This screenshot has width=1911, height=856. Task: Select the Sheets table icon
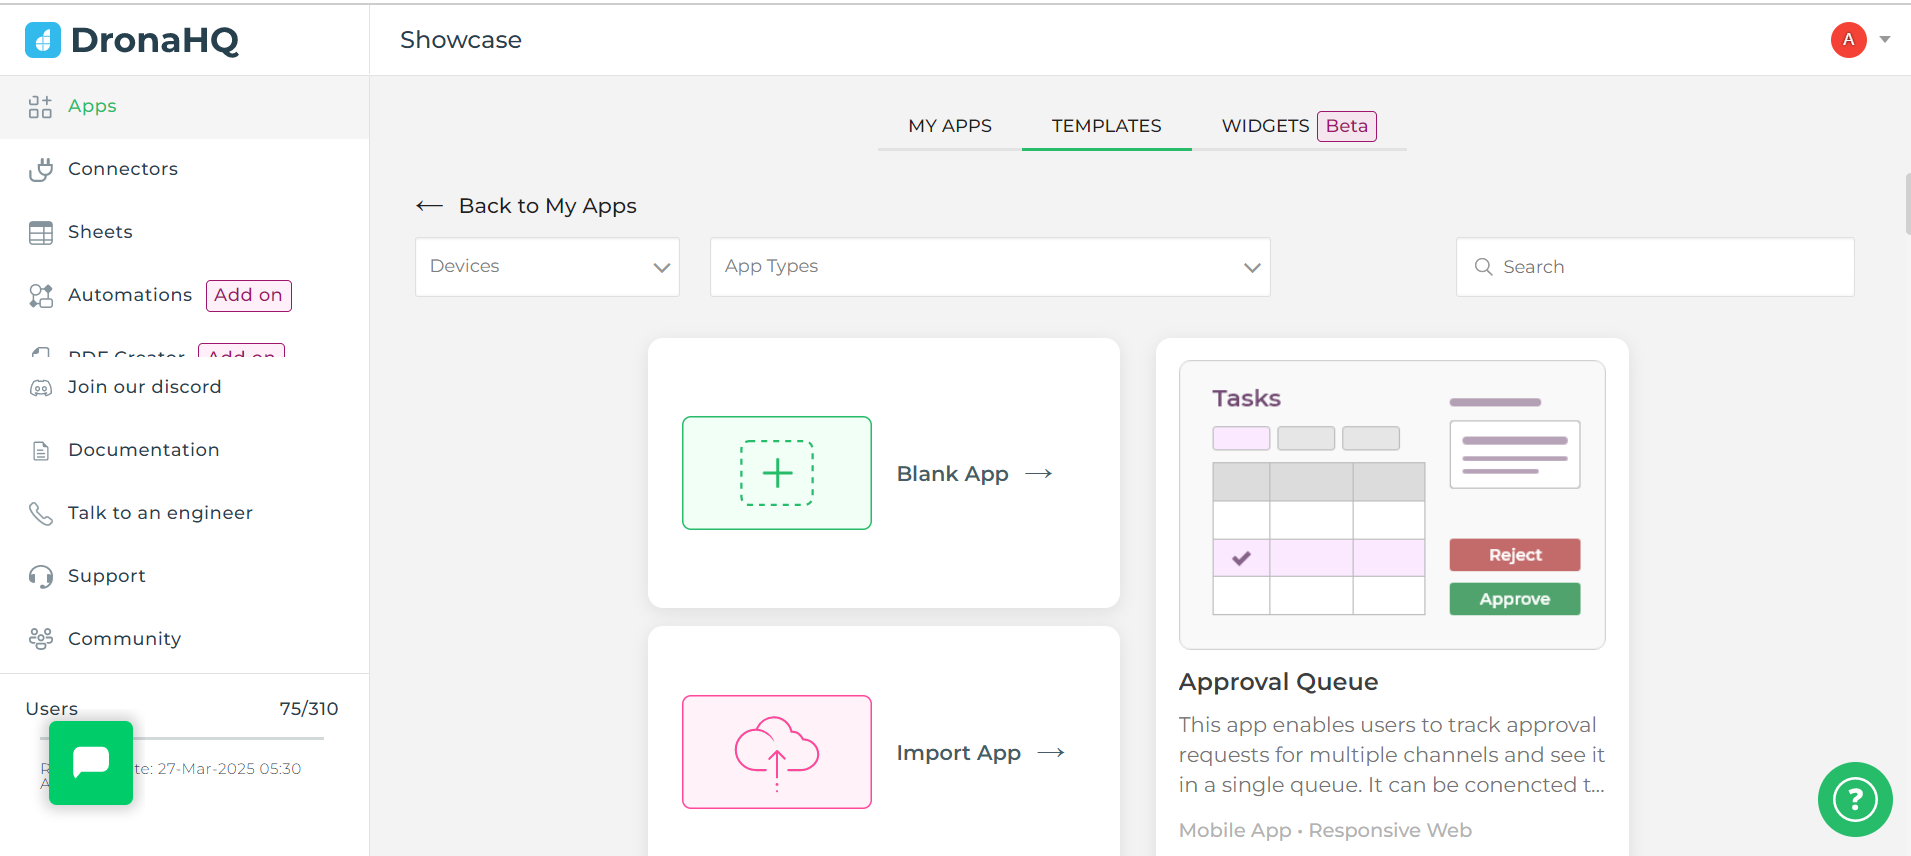41,233
